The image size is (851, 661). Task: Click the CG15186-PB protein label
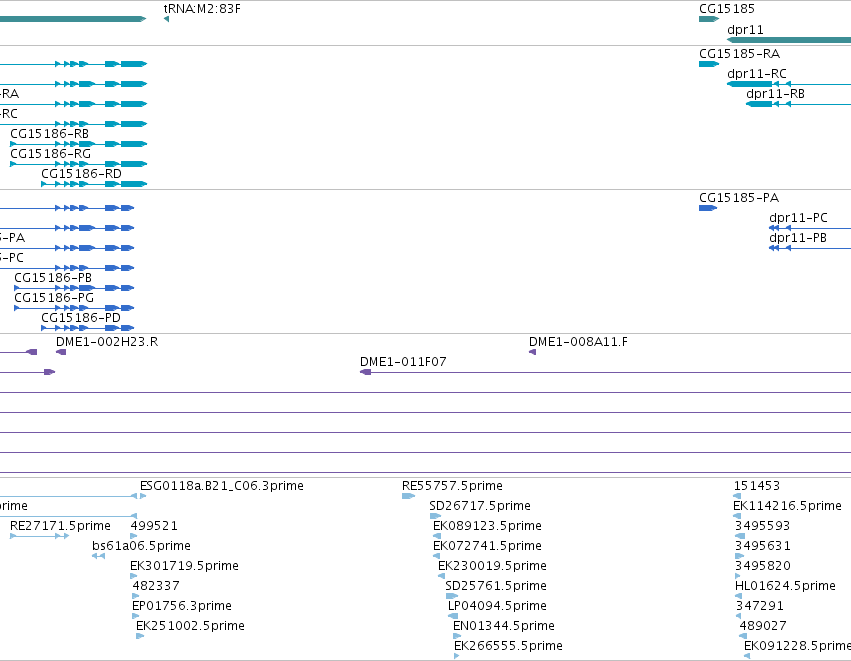[53, 277]
